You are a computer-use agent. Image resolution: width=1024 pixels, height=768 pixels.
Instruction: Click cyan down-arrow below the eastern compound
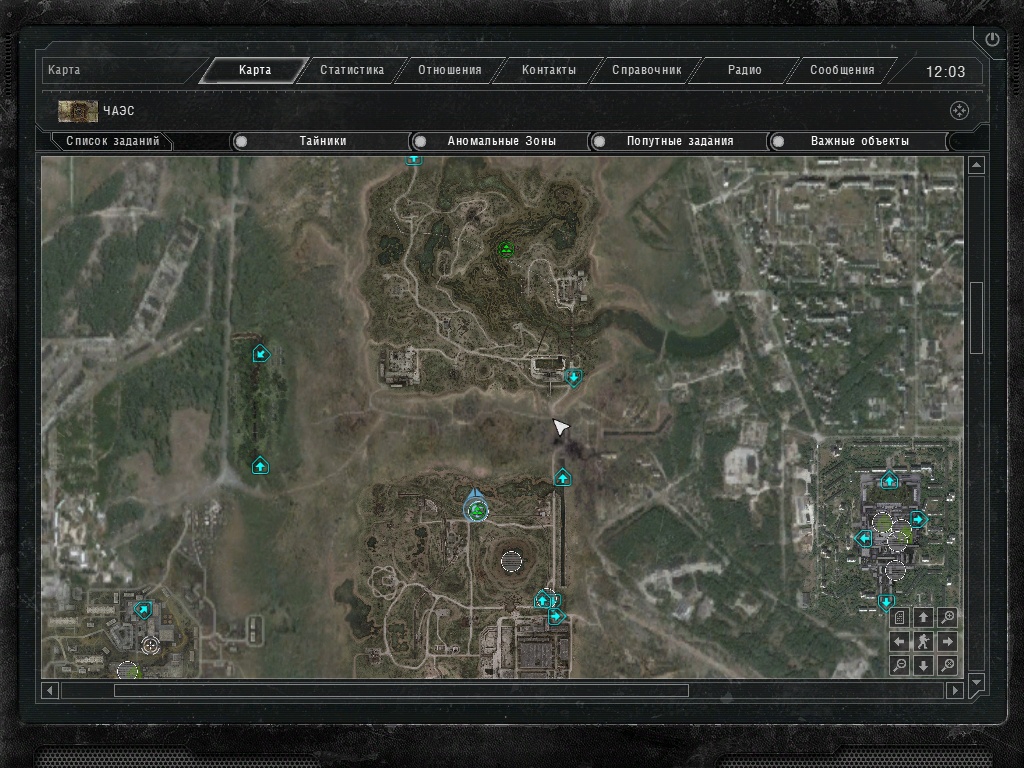pos(886,601)
